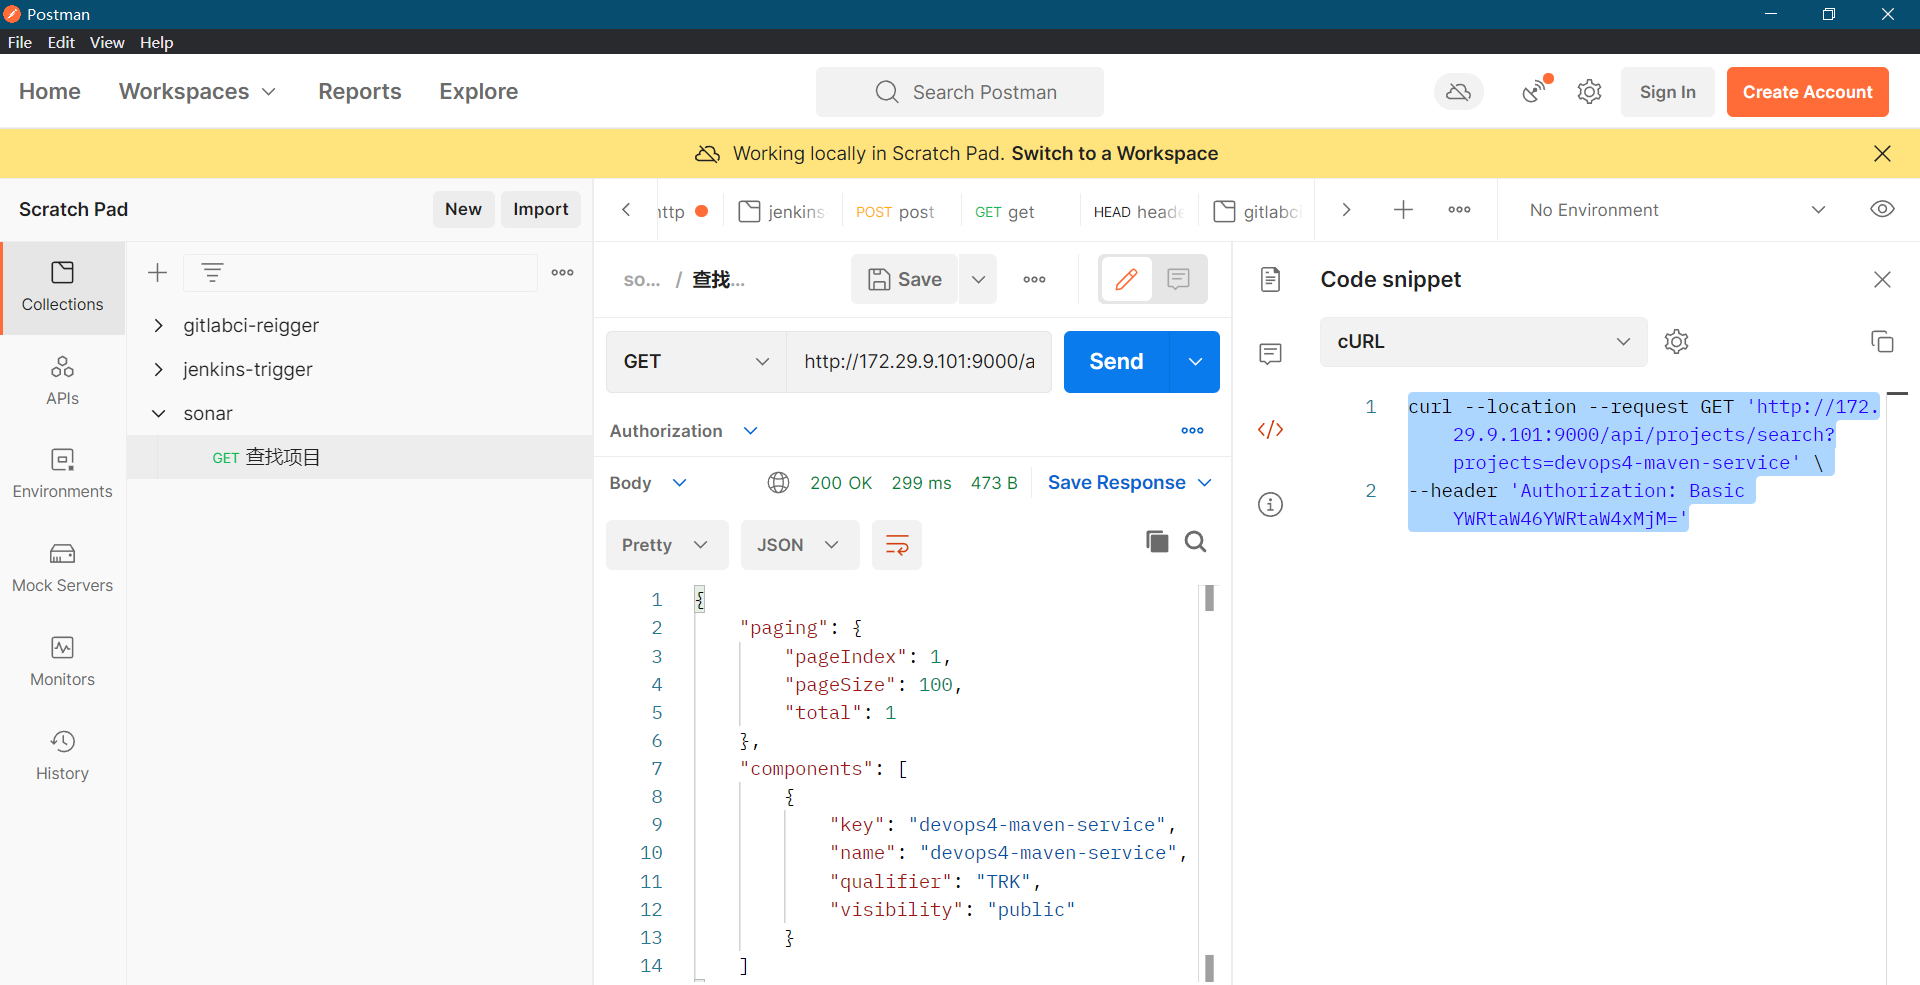
Task: Click the collections filter icon
Action: (x=212, y=272)
